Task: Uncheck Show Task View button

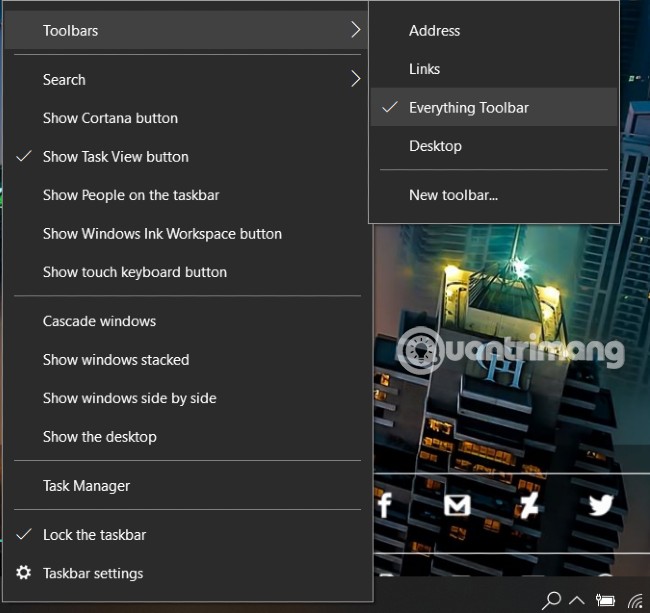Action: point(115,157)
